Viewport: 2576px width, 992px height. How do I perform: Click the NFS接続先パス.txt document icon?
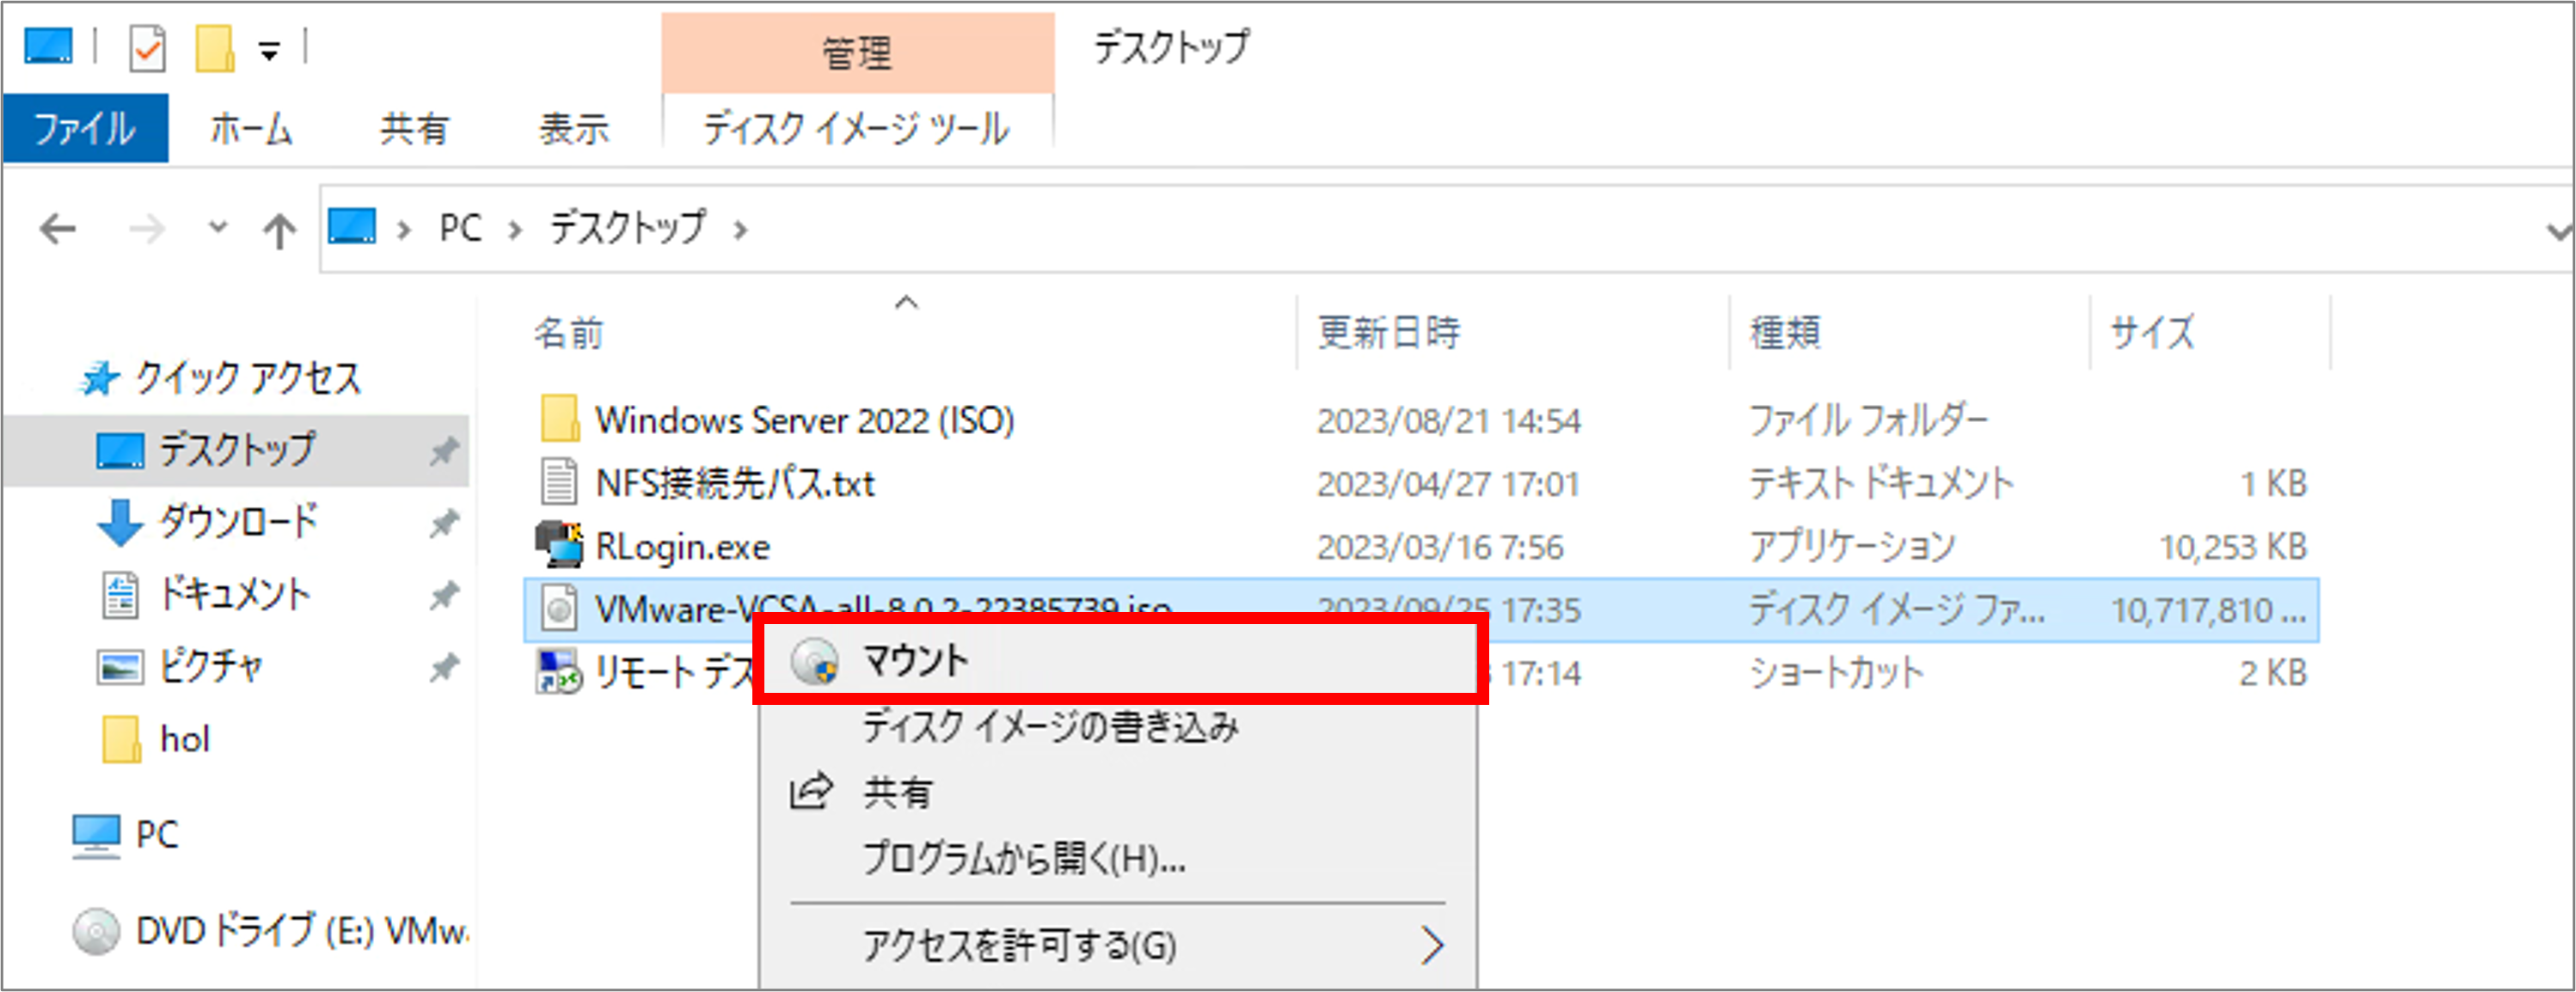[x=559, y=482]
